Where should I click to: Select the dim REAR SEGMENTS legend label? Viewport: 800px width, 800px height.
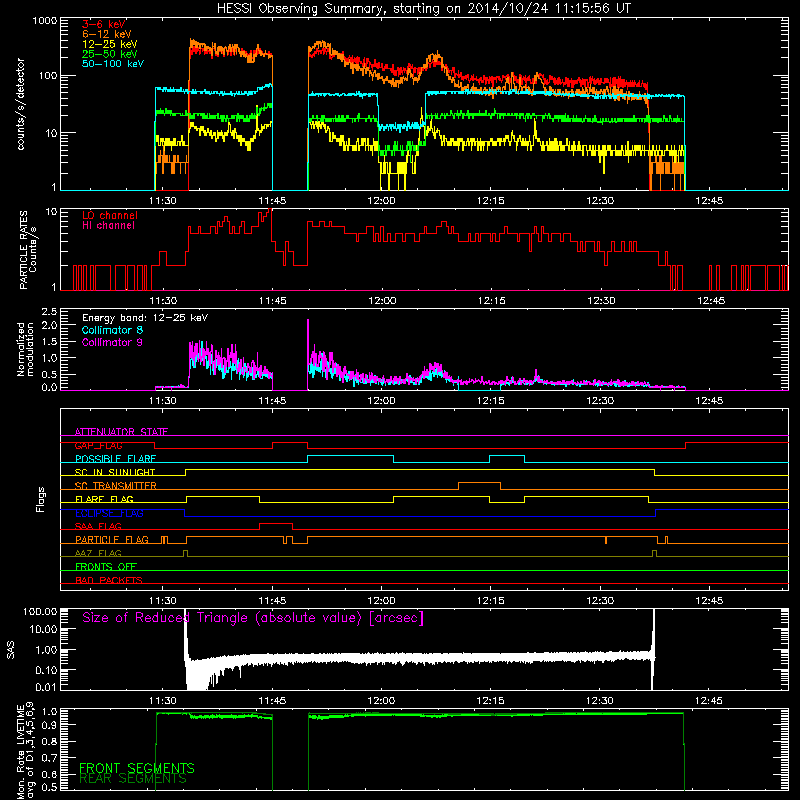pos(133,779)
